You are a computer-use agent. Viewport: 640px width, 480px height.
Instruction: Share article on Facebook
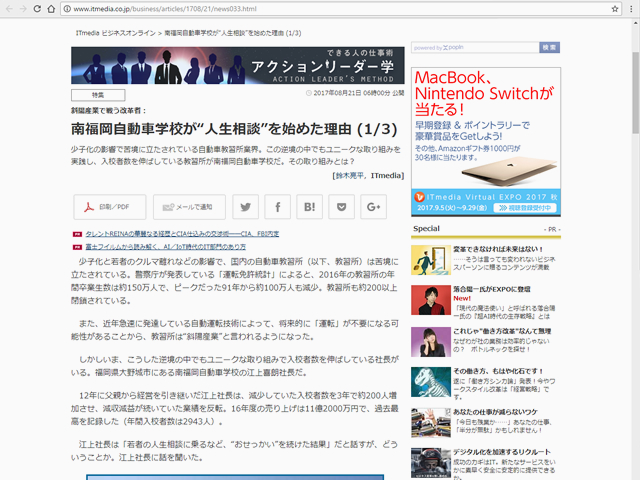coord(278,207)
